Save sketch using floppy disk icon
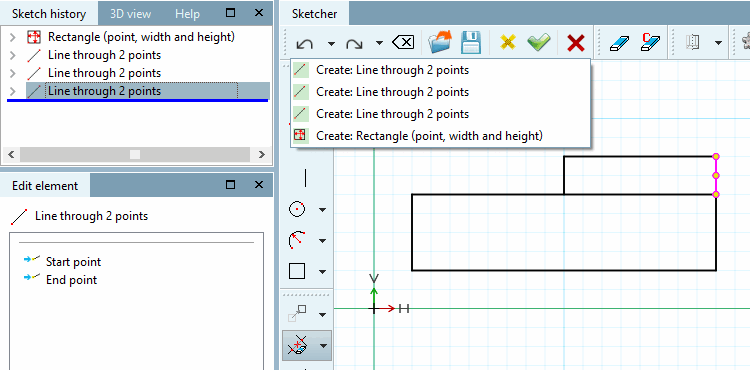This screenshot has width=750, height=370. coord(471,43)
